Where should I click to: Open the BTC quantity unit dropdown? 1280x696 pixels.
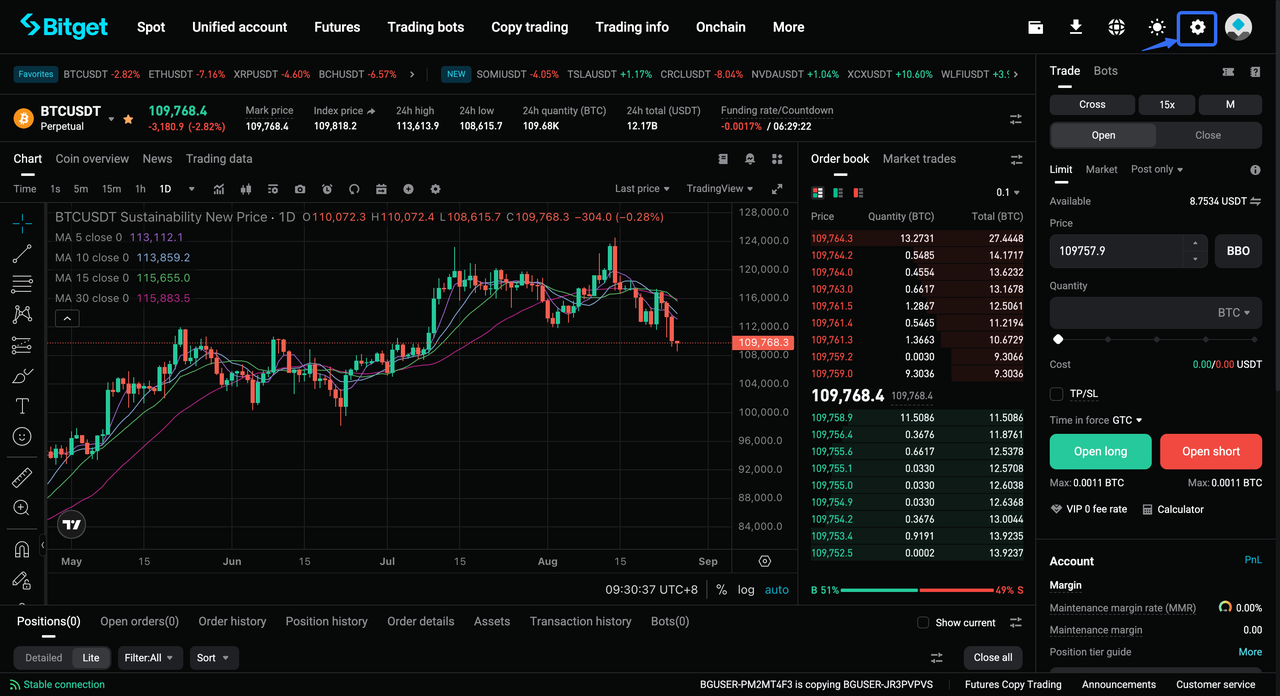(1234, 313)
